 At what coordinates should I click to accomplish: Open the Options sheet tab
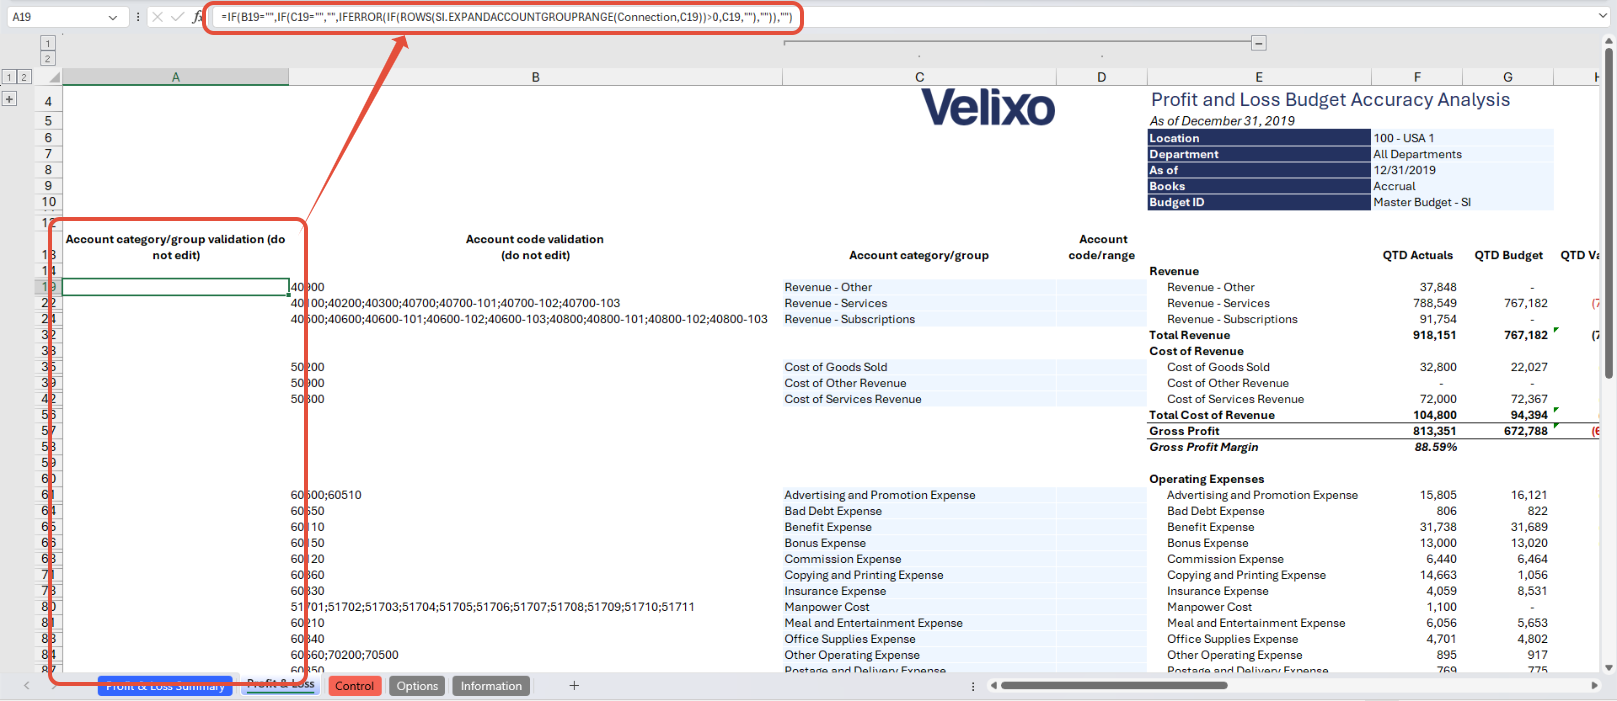417,686
